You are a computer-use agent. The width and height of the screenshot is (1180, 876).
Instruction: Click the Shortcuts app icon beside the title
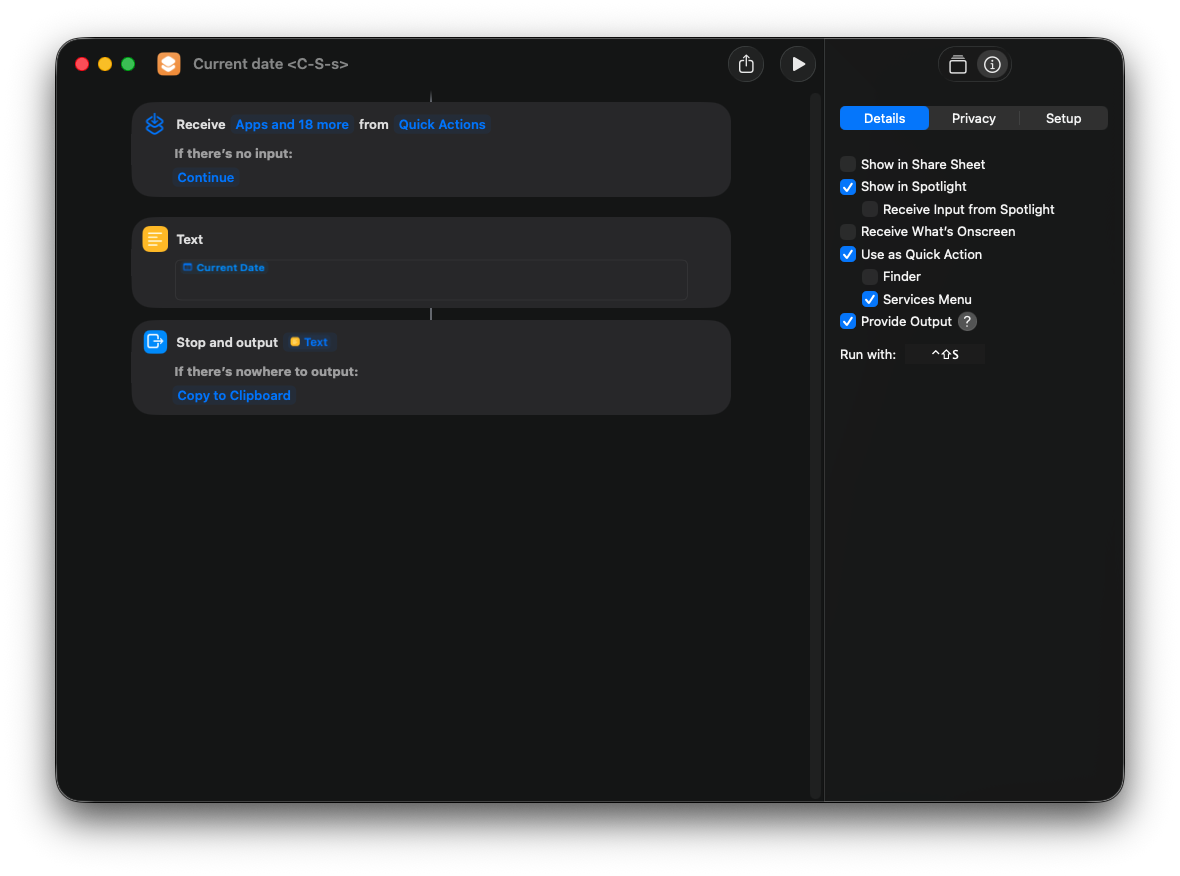(x=168, y=63)
